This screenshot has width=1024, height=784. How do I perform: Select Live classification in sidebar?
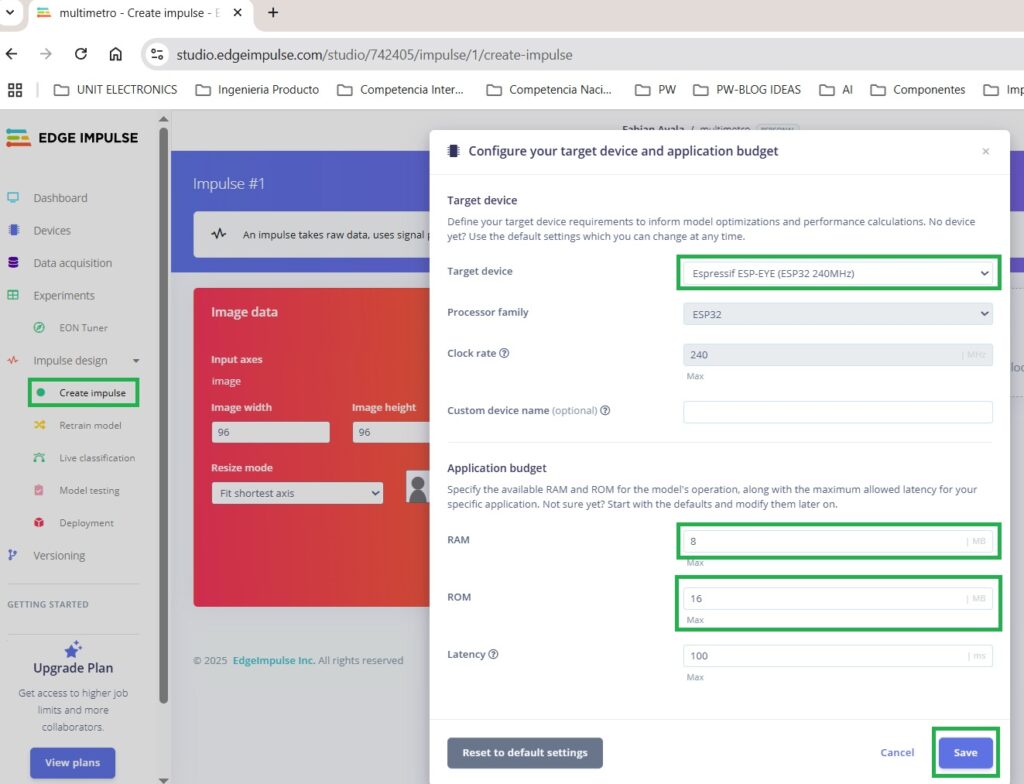click(x=96, y=458)
